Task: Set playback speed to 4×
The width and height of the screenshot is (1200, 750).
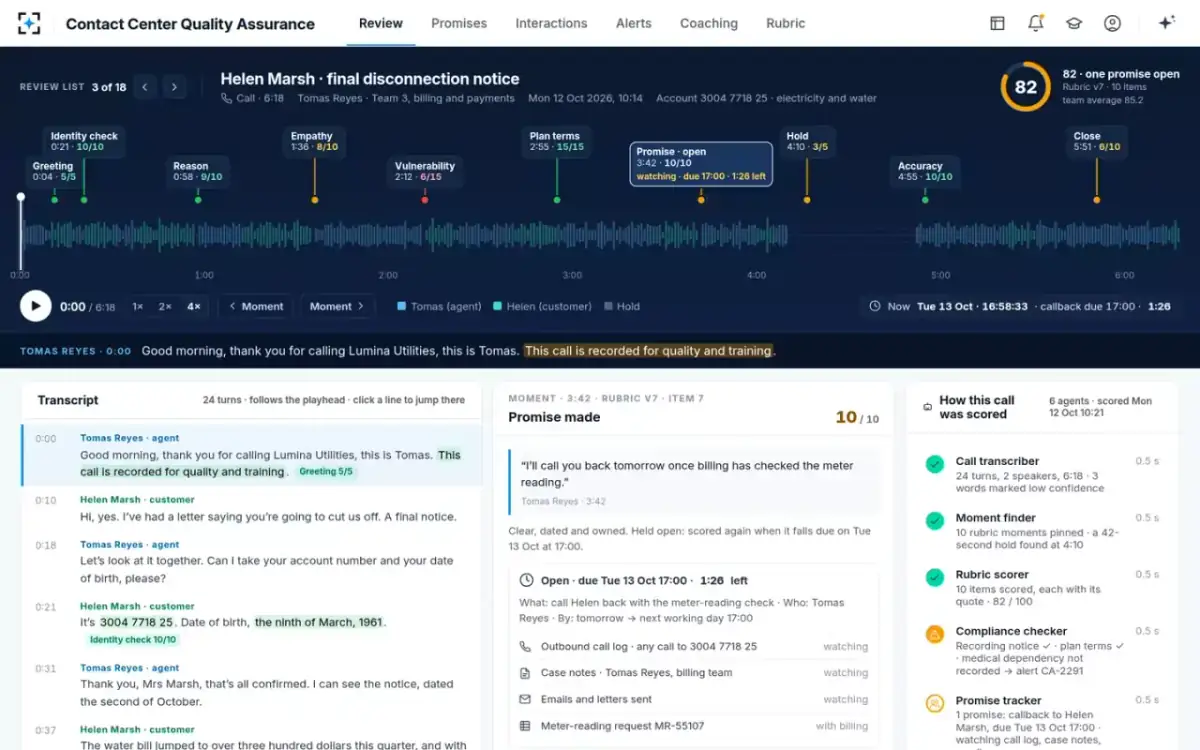Action: [193, 306]
